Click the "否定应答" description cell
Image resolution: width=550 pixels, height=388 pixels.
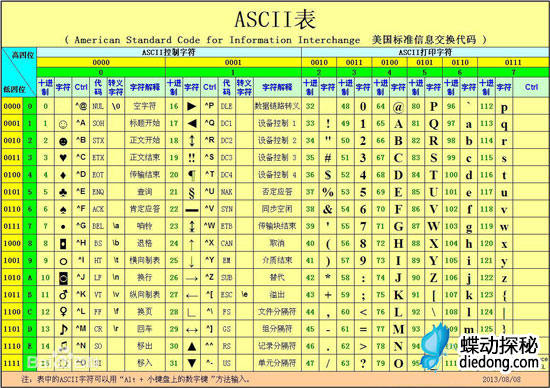tap(277, 192)
